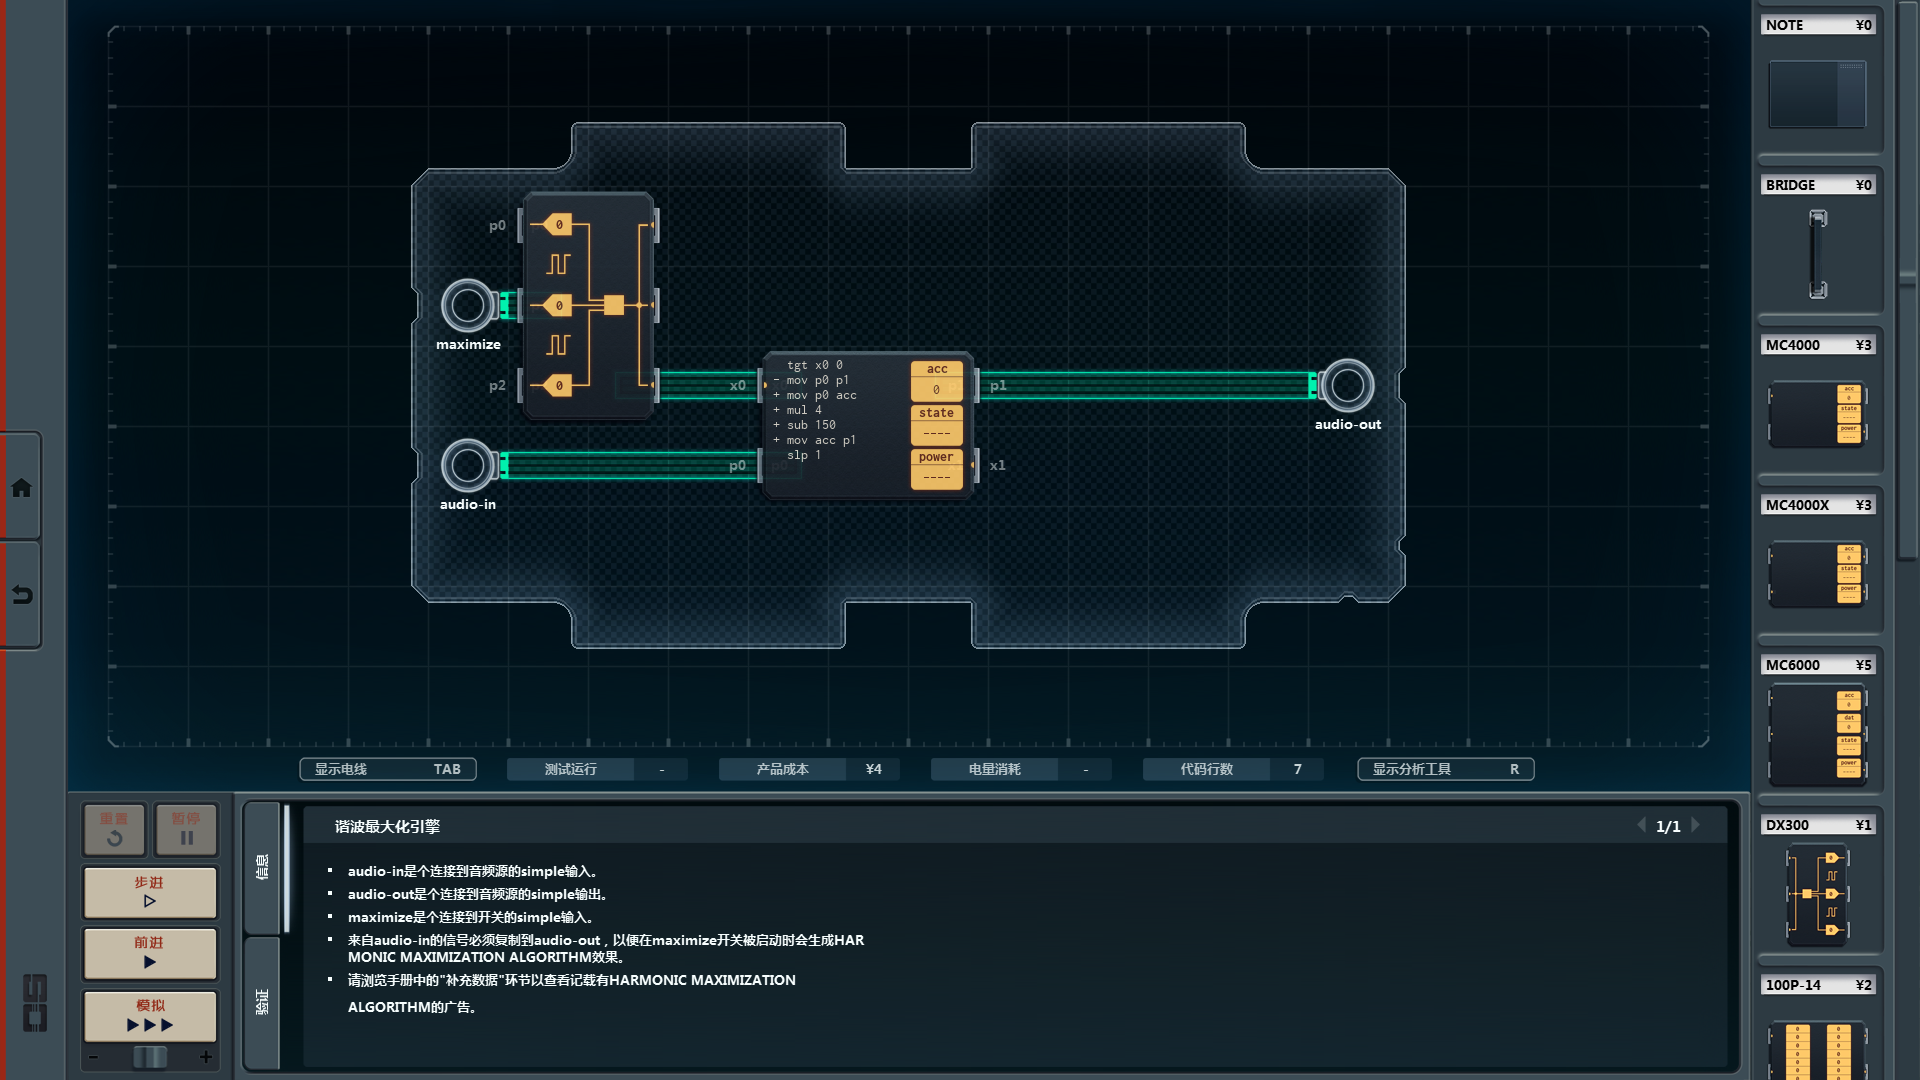Click the 前进 advance button
This screenshot has width=1920, height=1080.
(150, 953)
